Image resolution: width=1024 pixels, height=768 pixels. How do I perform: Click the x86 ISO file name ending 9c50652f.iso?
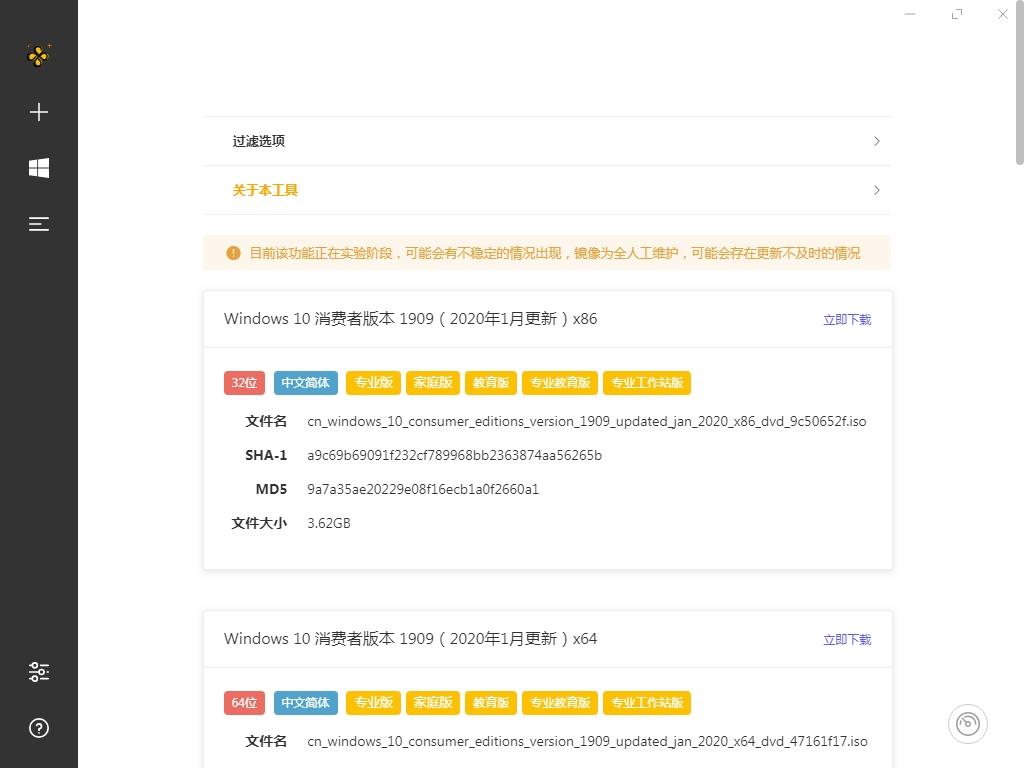click(586, 422)
